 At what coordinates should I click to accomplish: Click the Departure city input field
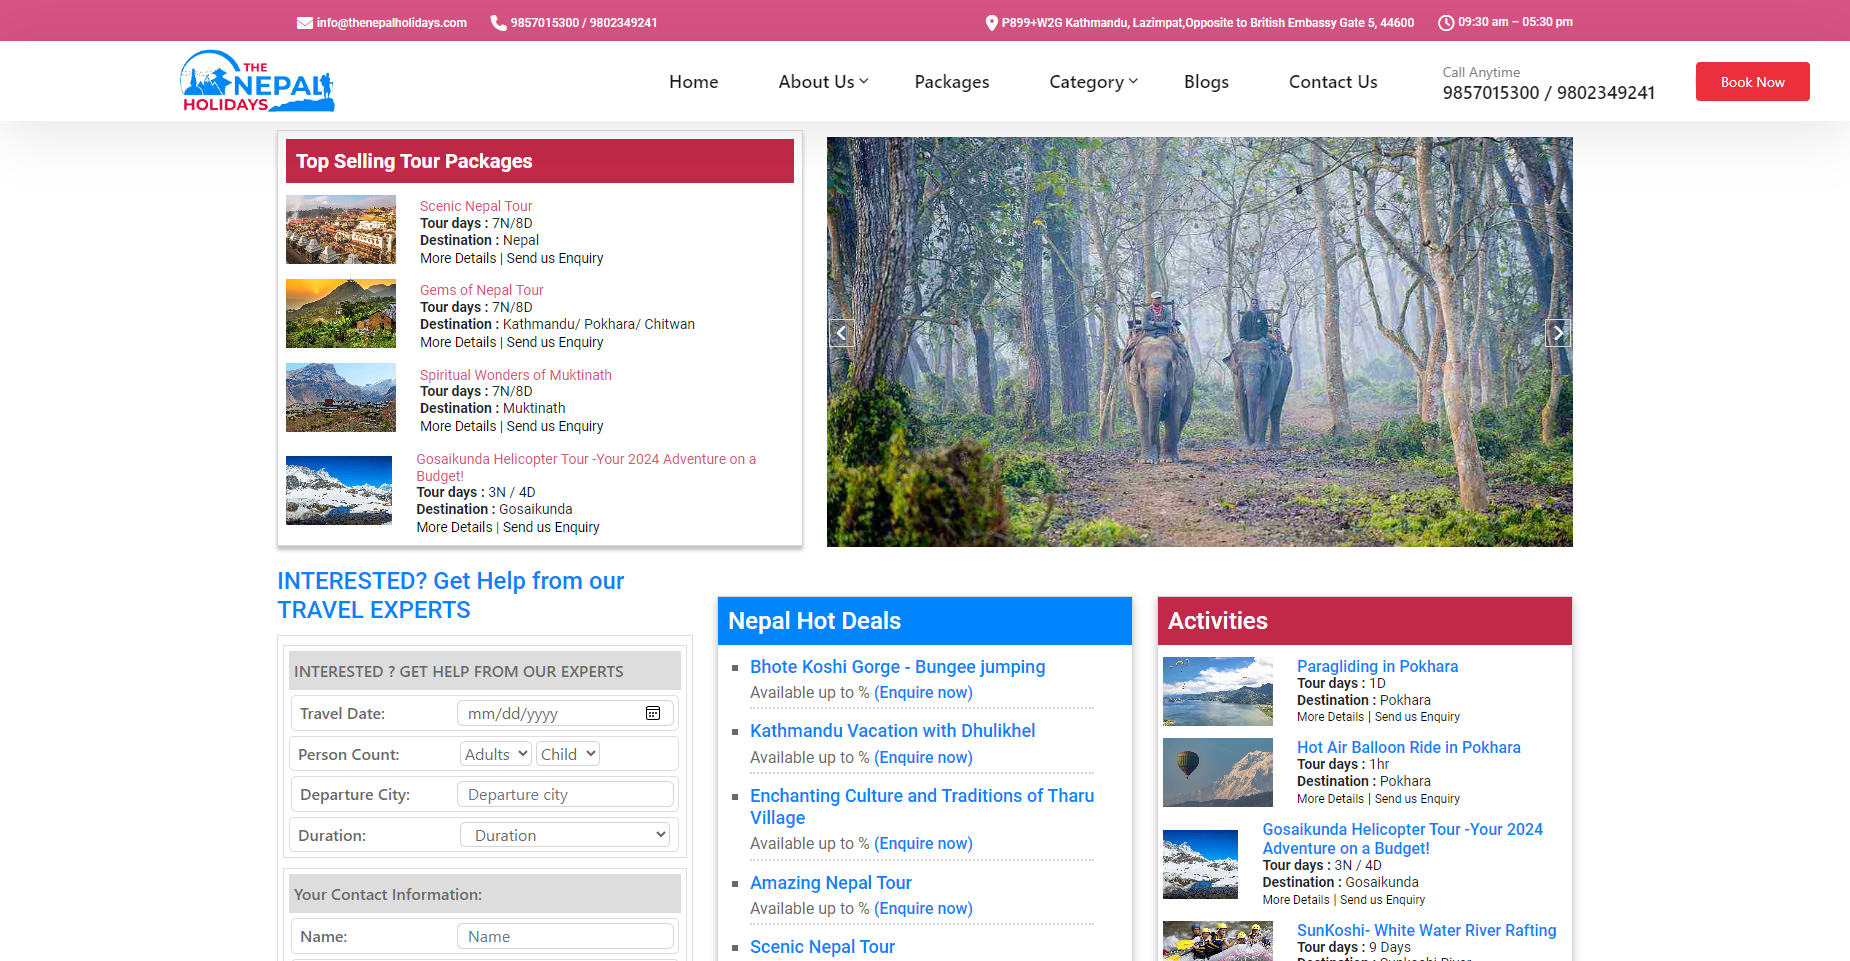(565, 794)
